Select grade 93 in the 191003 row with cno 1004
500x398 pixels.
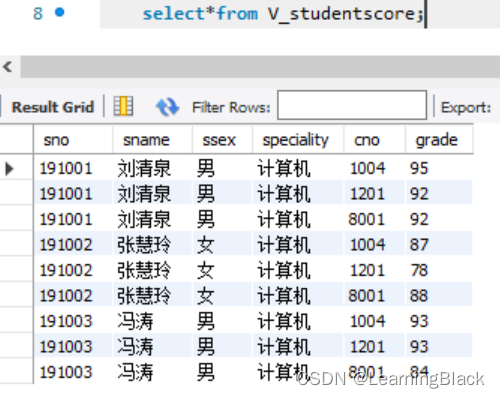click(439, 321)
